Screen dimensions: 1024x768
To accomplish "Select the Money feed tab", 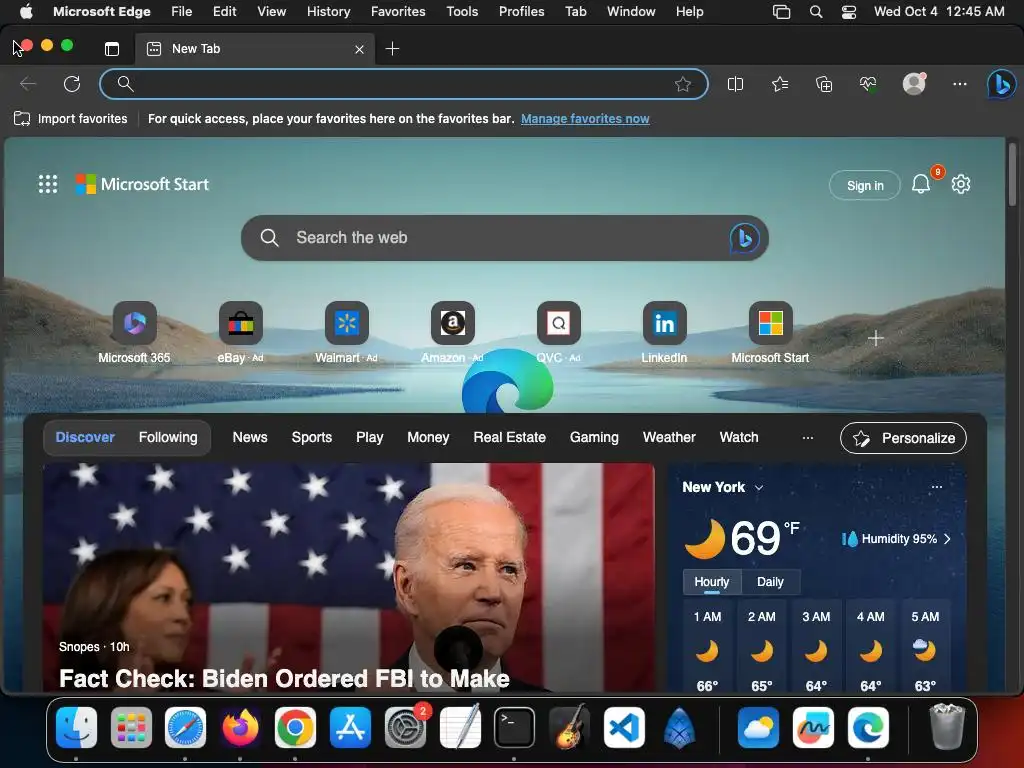I will (x=428, y=438).
